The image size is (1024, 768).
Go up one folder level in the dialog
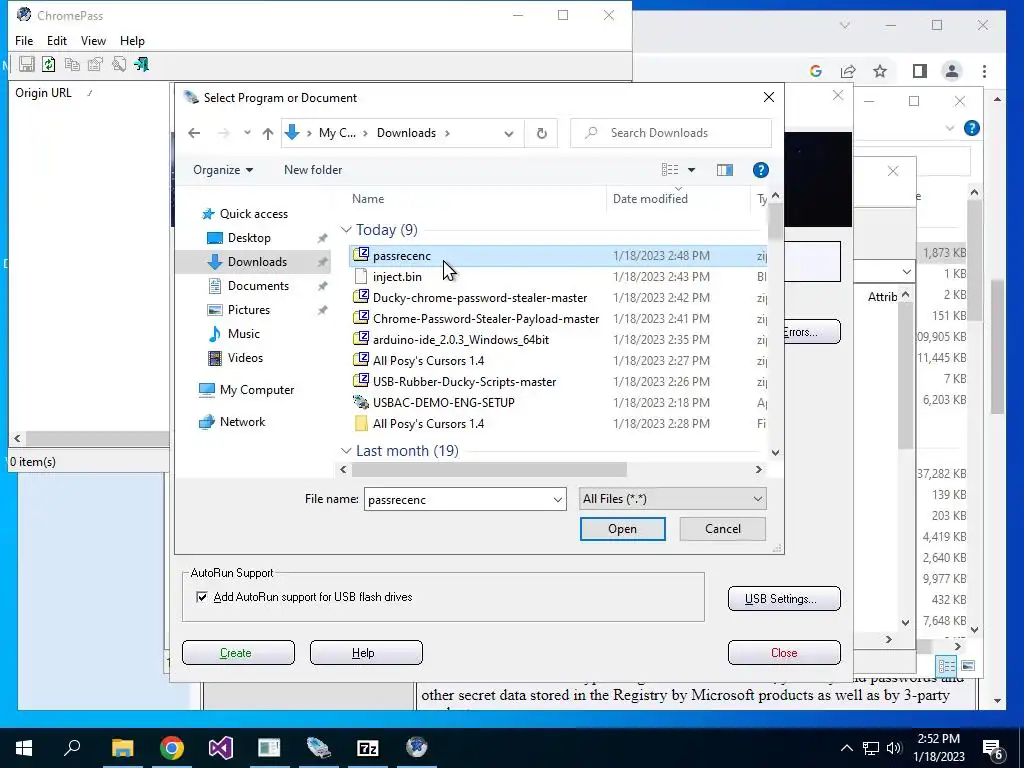click(268, 133)
